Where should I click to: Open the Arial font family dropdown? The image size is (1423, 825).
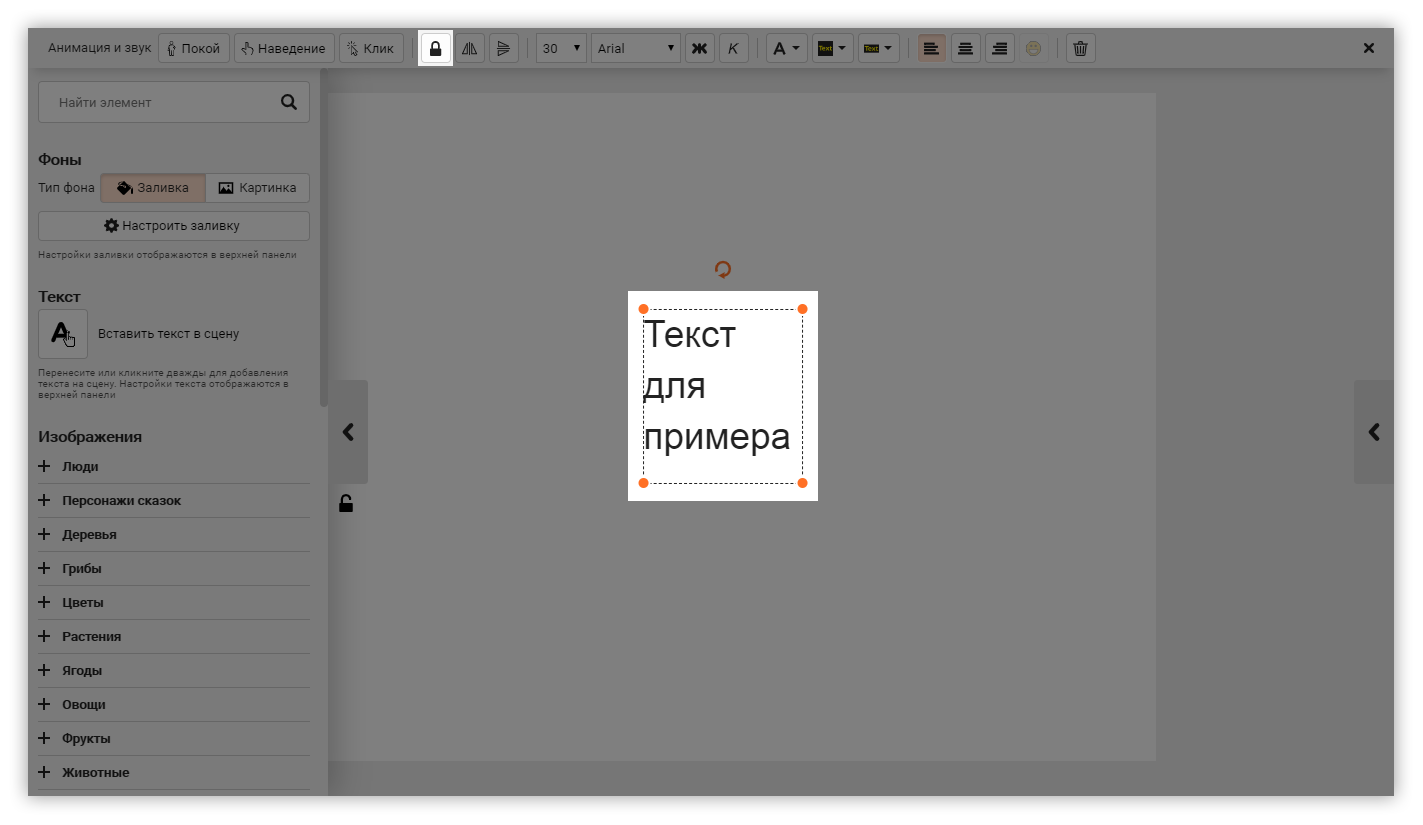[636, 48]
